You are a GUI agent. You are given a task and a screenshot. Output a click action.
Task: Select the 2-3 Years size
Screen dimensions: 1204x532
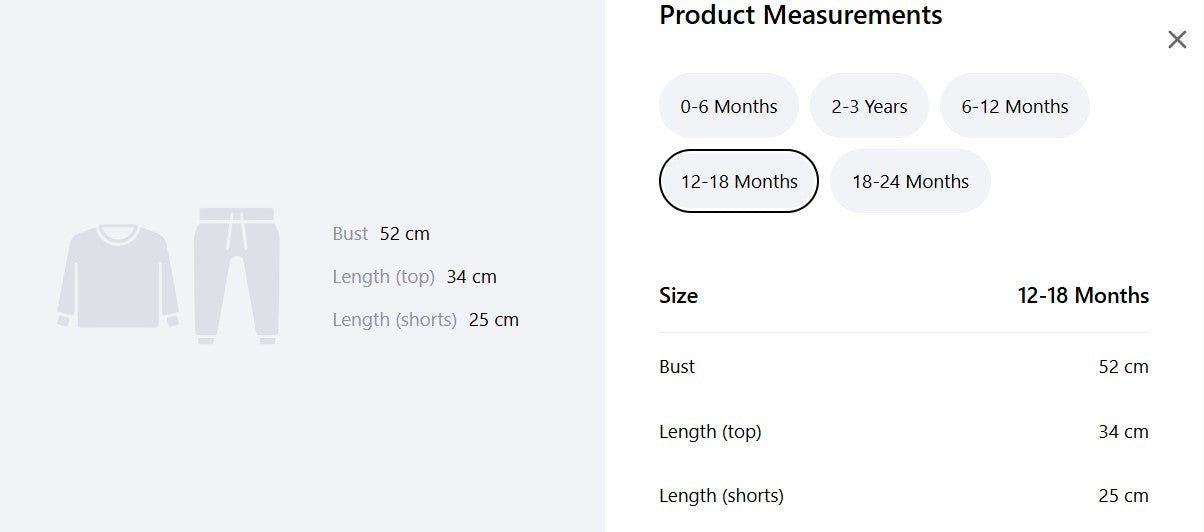coord(869,106)
